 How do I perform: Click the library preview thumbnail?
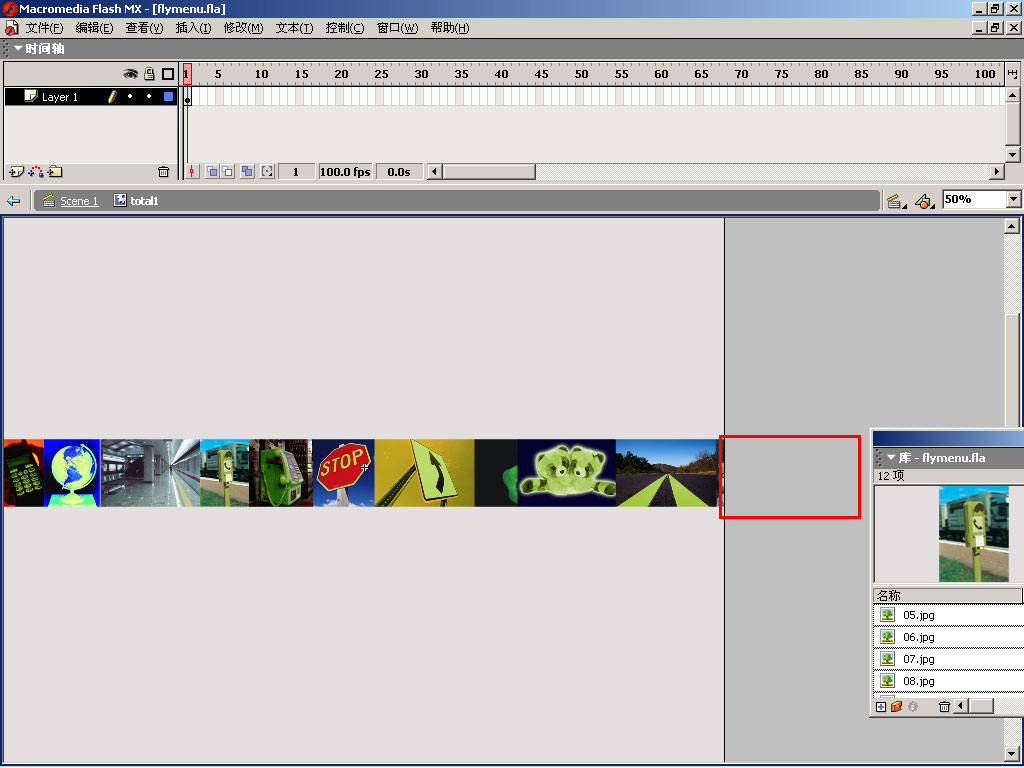974,534
